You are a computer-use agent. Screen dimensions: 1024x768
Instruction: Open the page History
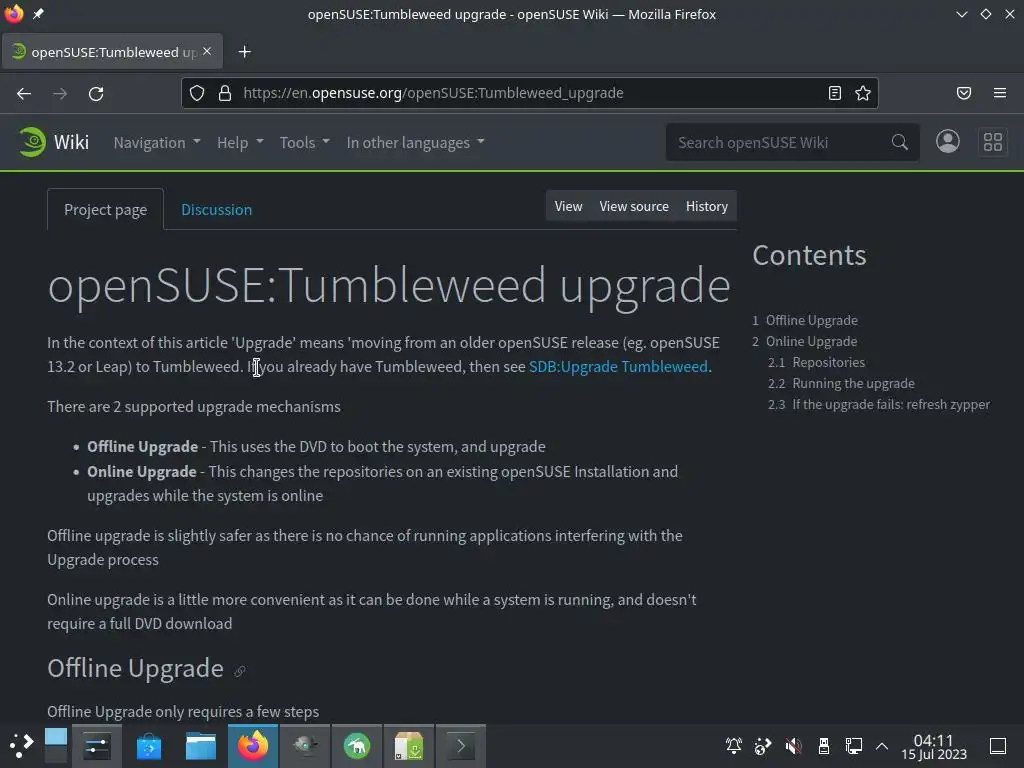pyautogui.click(x=707, y=206)
